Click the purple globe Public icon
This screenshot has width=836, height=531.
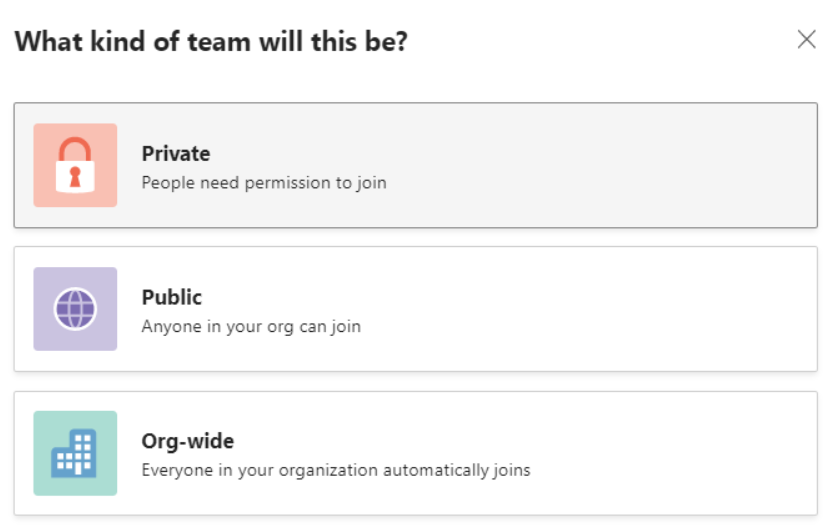[75, 309]
